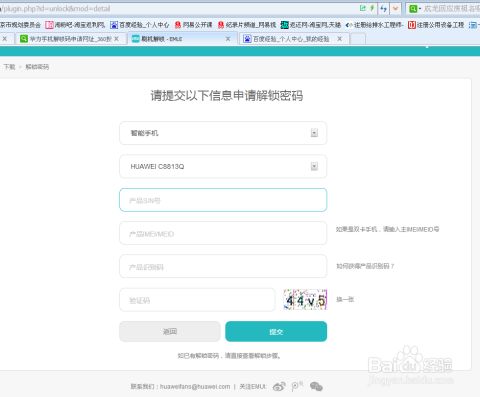
Task: Open the 注册公用设备工程 bookmark
Action: click(436, 25)
